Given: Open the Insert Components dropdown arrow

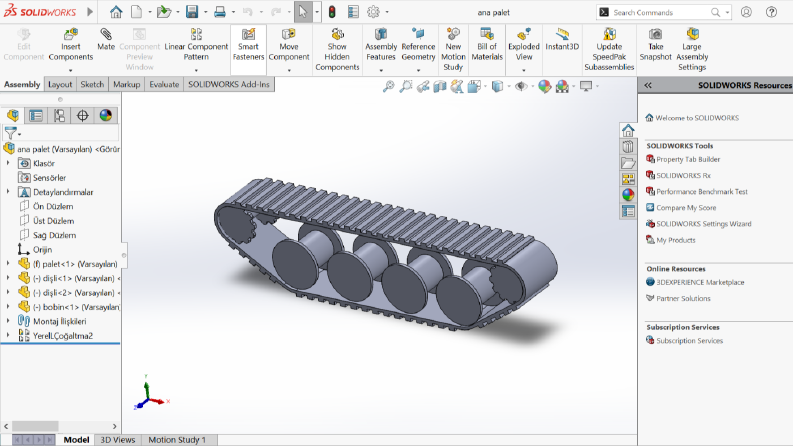Looking at the screenshot, I should pyautogui.click(x=71, y=70).
